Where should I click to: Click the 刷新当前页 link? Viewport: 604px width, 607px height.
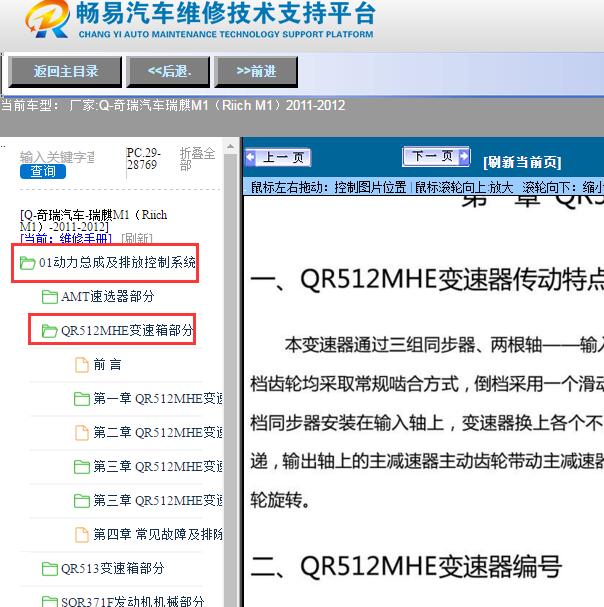tap(522, 162)
